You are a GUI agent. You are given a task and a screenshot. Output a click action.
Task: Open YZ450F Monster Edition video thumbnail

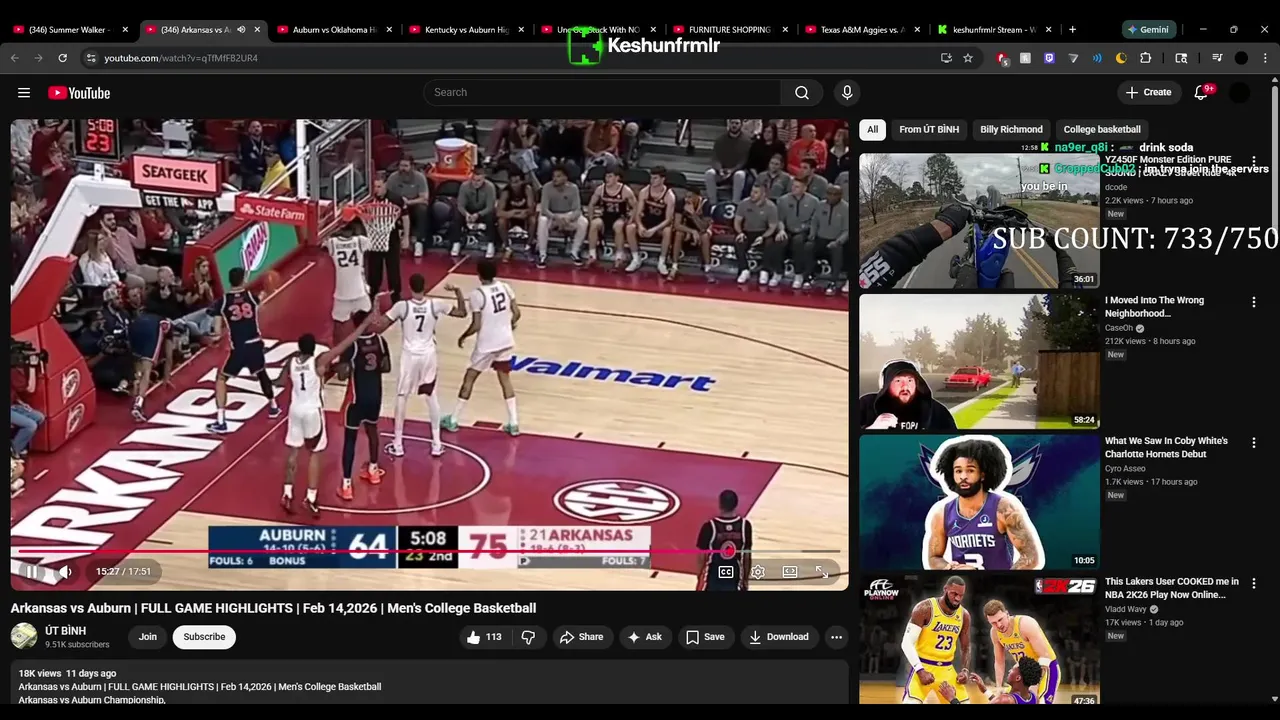pos(979,220)
